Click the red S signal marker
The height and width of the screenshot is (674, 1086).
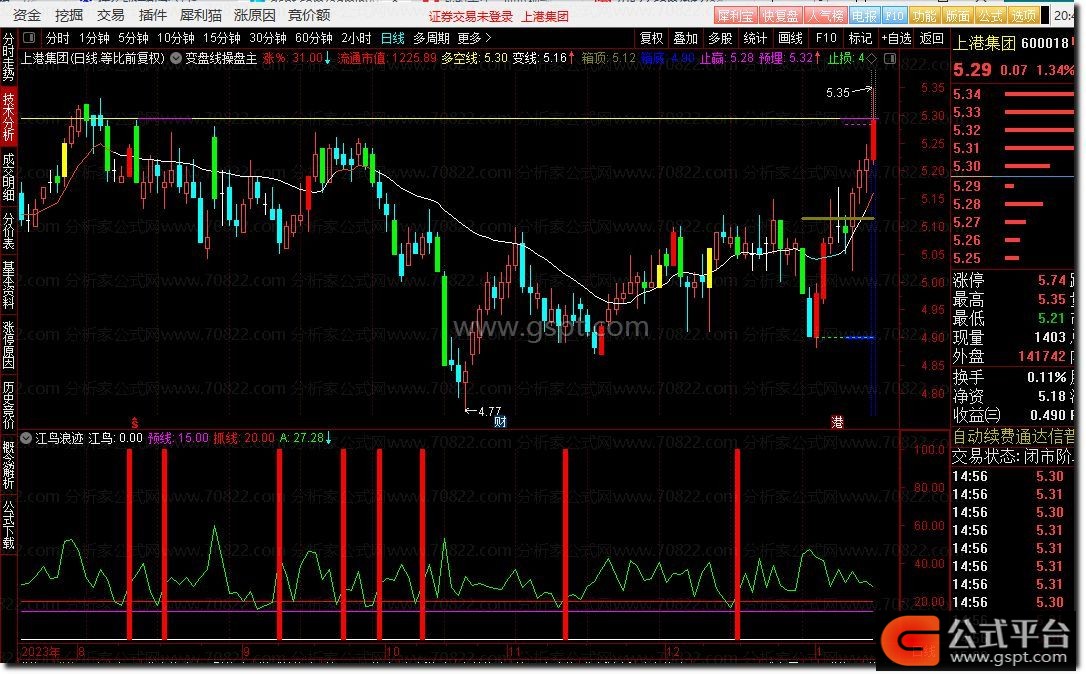[x=134, y=423]
